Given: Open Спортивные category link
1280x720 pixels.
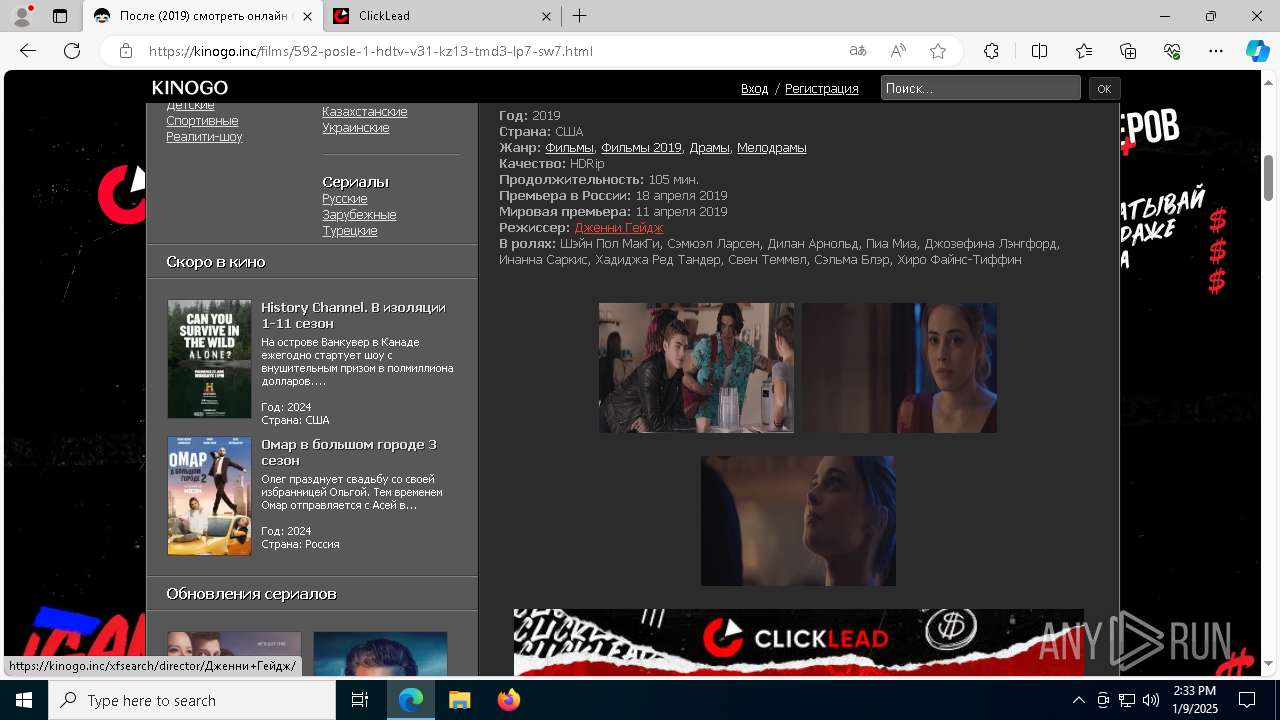Looking at the screenshot, I should click(202, 121).
